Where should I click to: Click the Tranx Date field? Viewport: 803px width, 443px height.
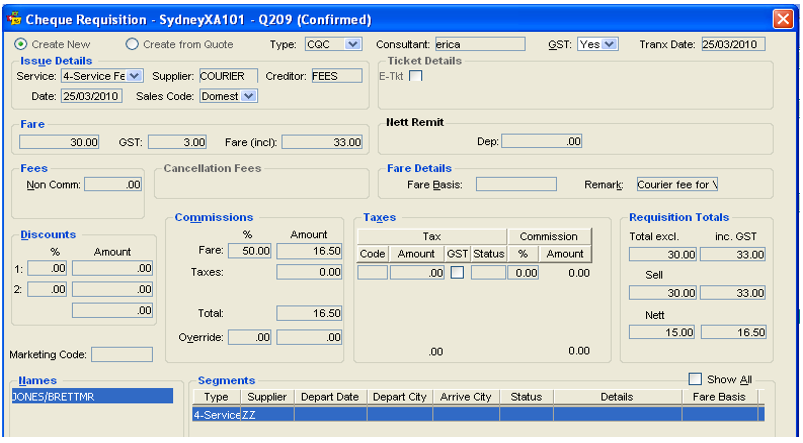733,44
